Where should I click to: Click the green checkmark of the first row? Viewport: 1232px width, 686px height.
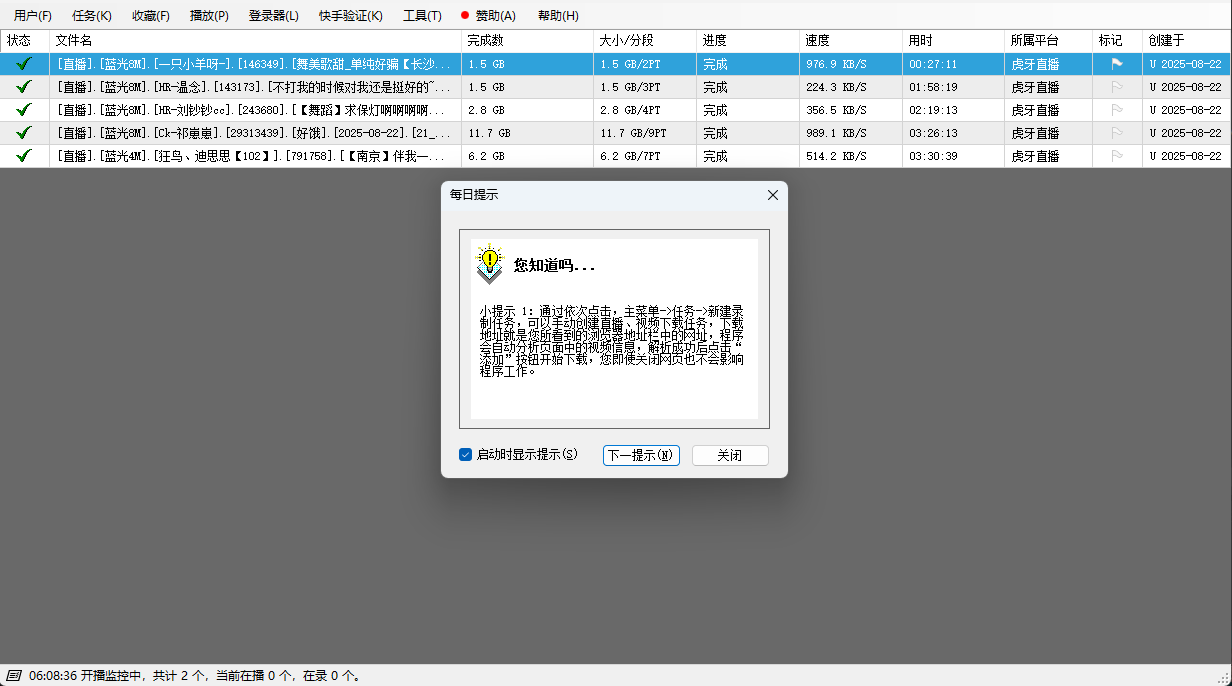[x=24, y=64]
